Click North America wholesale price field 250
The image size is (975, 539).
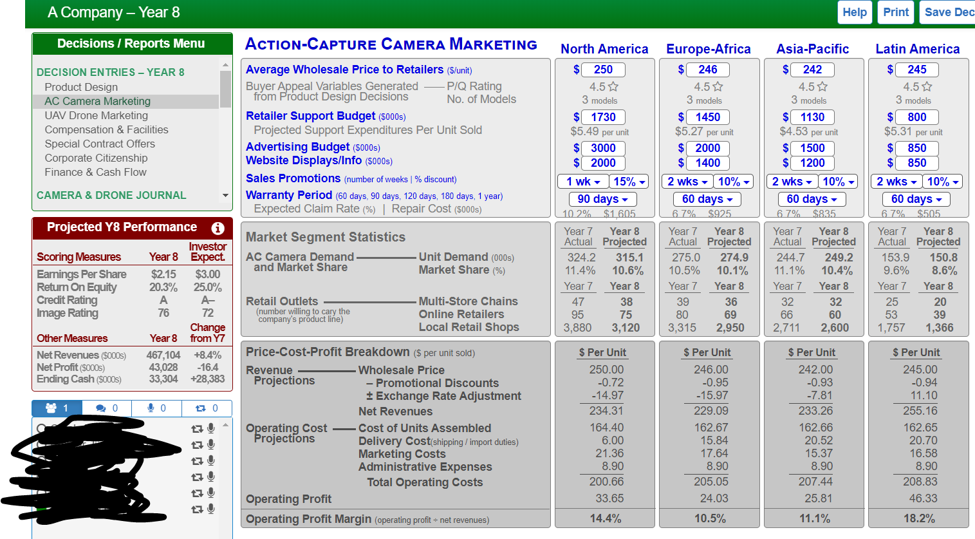pyautogui.click(x=603, y=70)
